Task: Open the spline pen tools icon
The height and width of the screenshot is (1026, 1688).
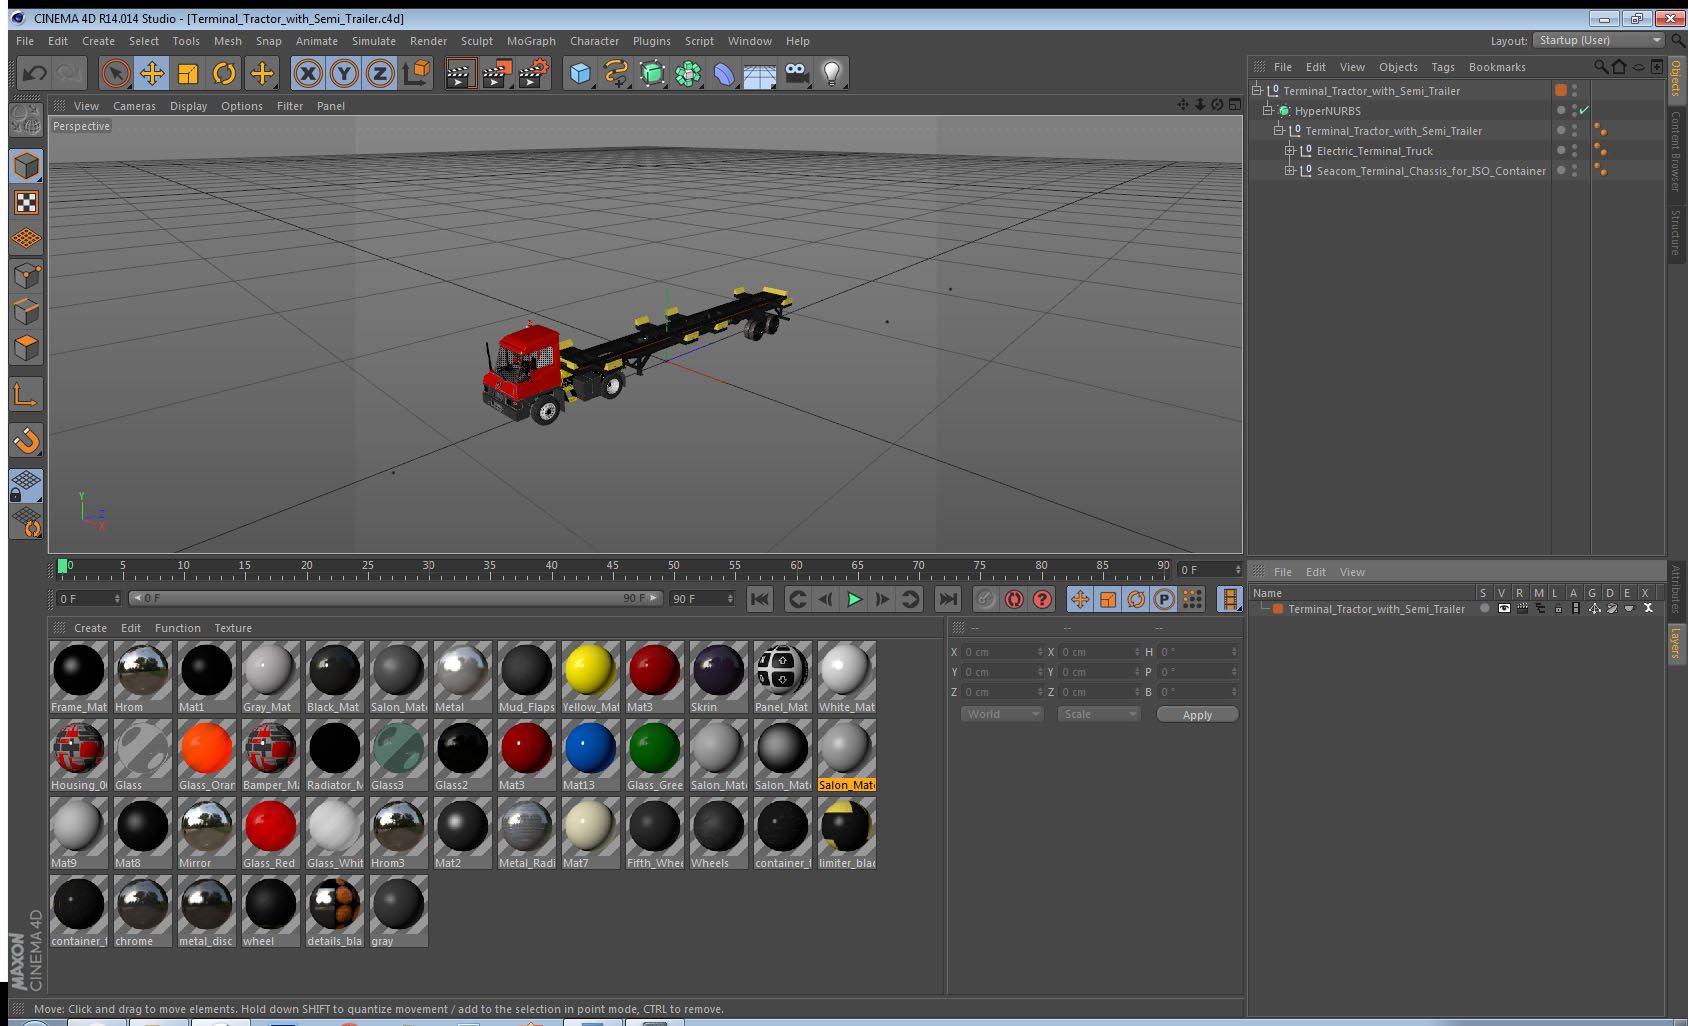Action: (616, 73)
